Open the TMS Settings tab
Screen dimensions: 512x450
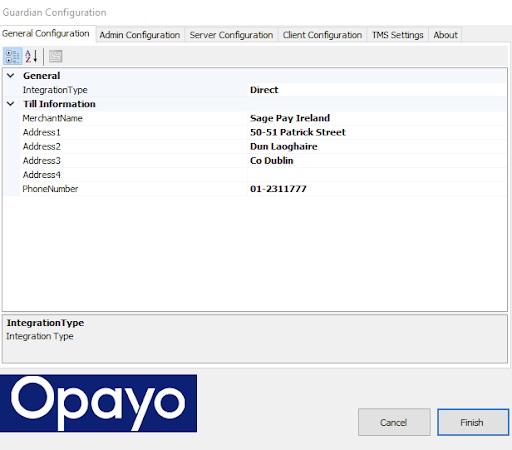coord(398,35)
